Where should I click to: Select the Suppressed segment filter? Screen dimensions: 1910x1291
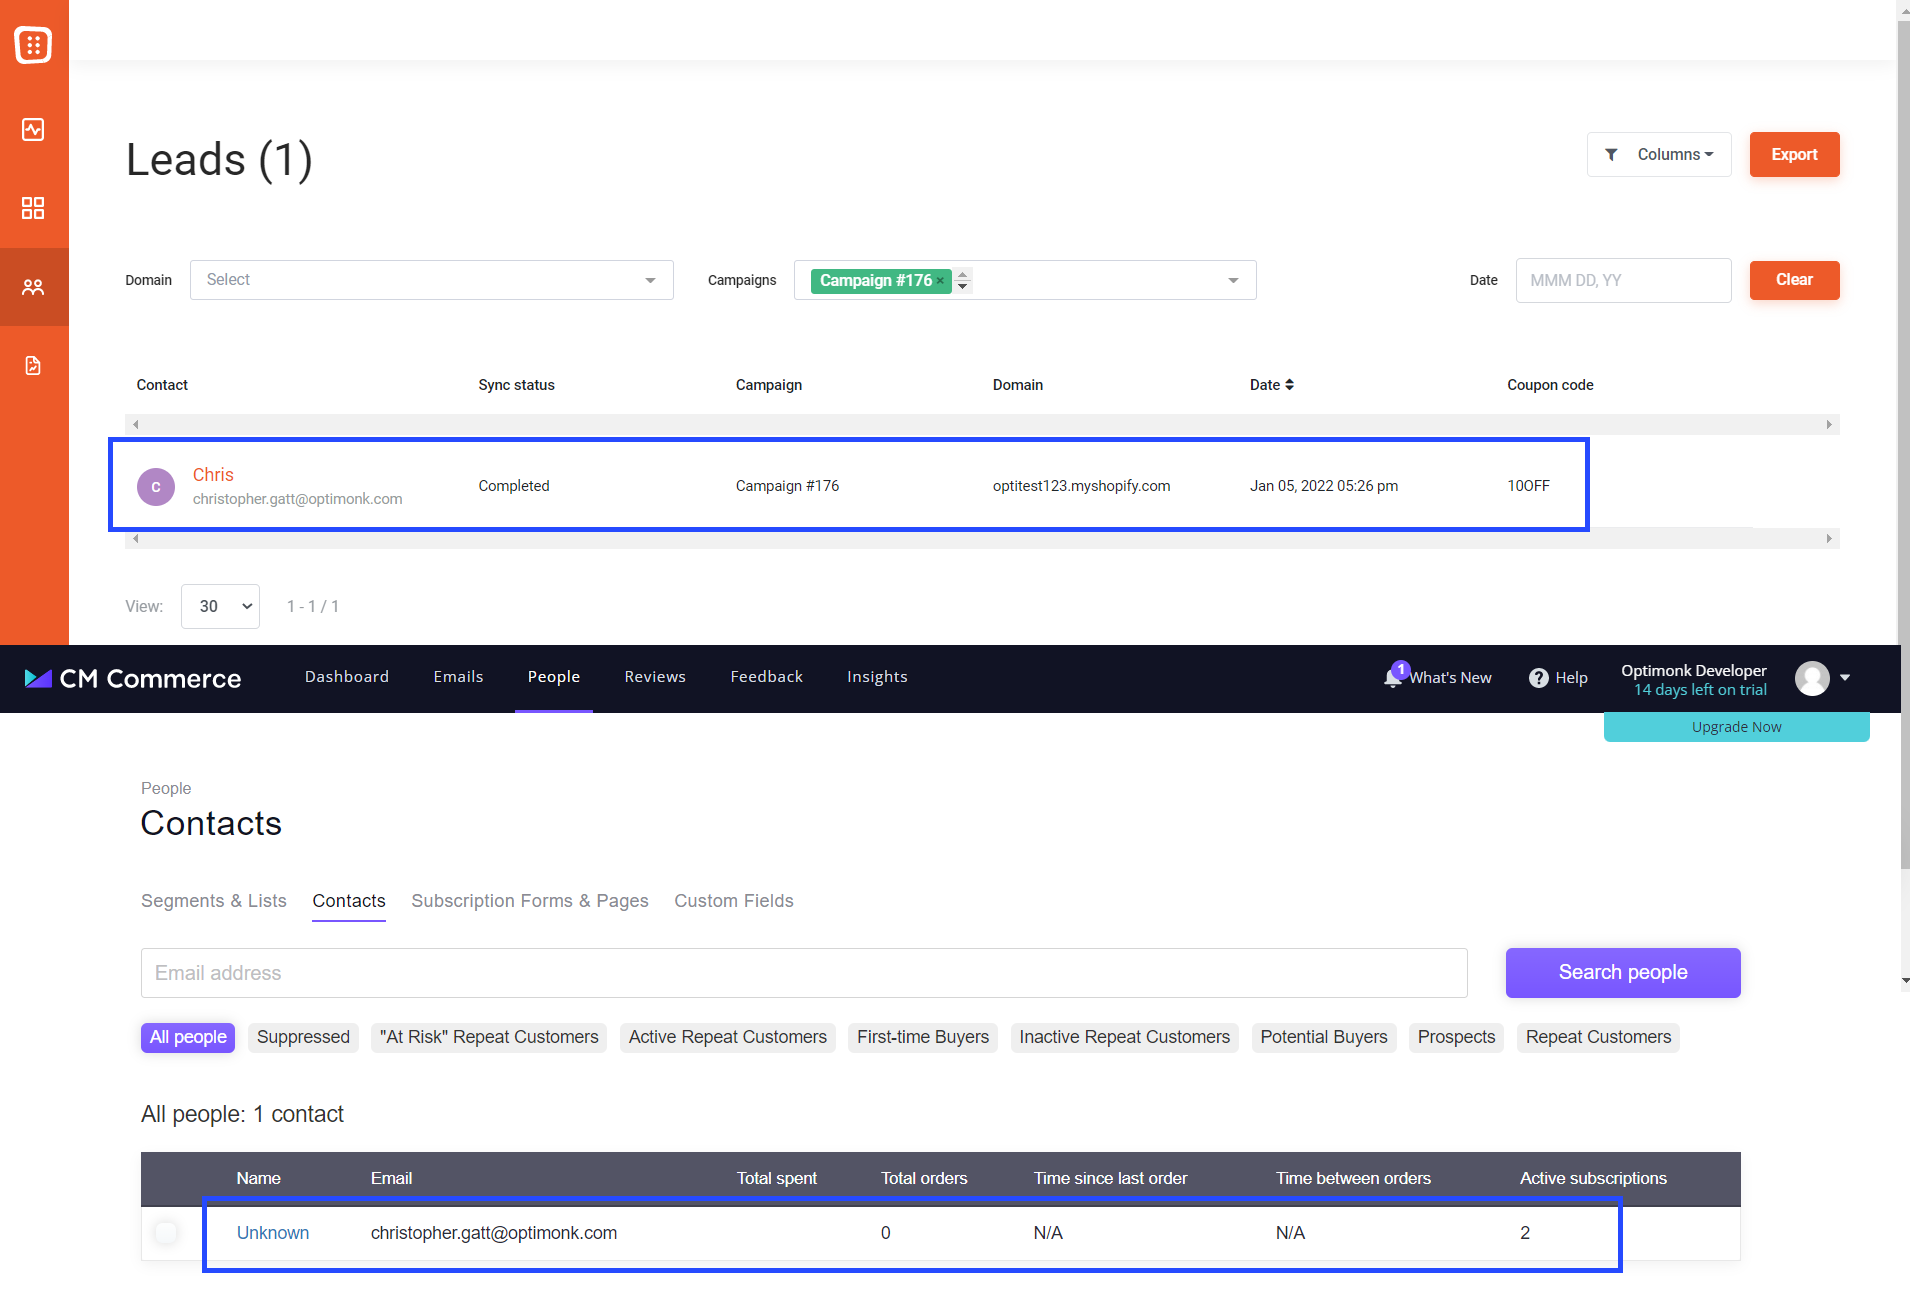pos(303,1038)
